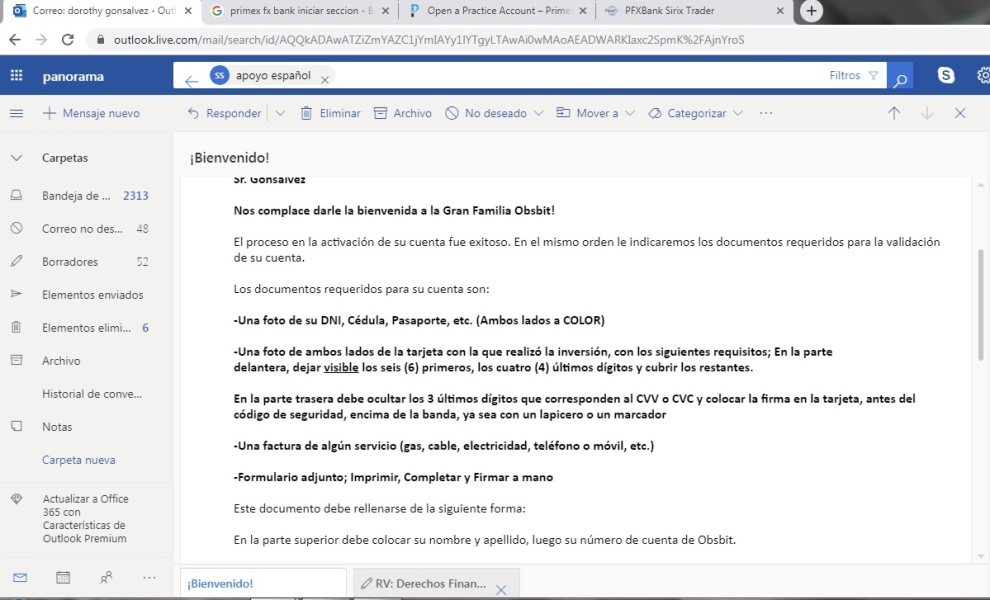Delete message with Eliminar trash button
Screen dimensions: 990x600
click(x=330, y=113)
